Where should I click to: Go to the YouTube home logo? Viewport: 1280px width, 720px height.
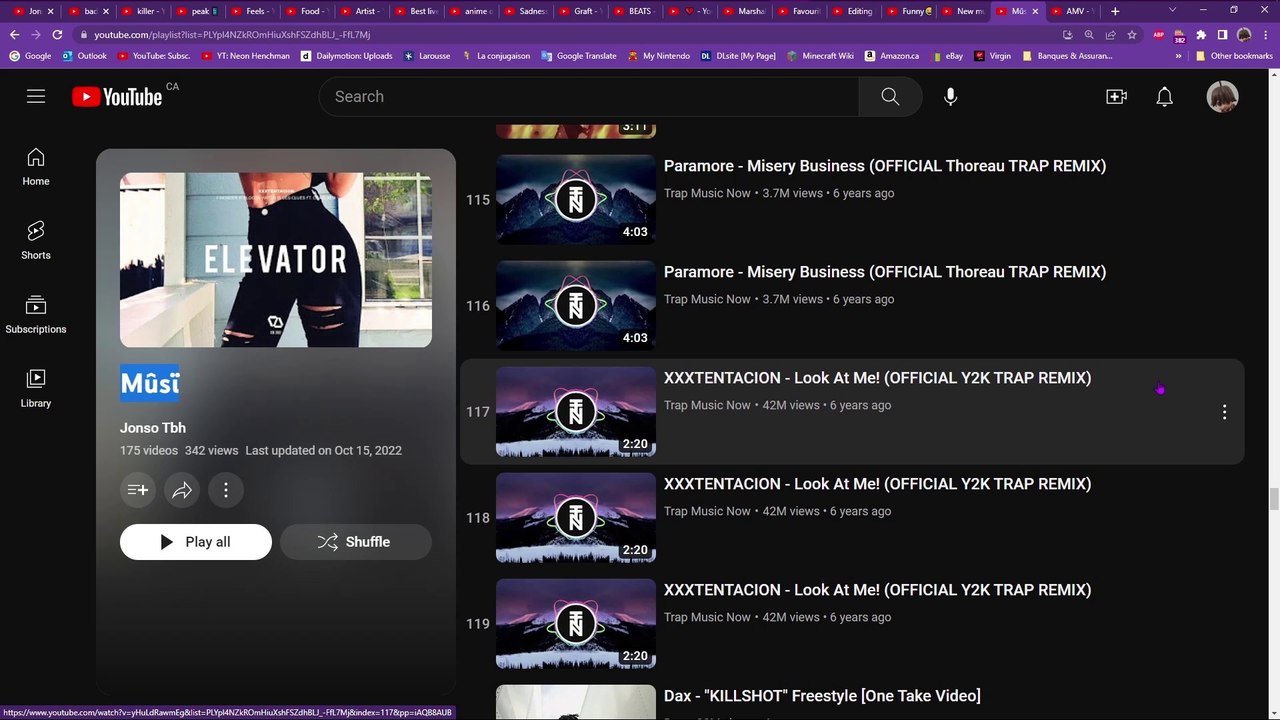tap(117, 96)
